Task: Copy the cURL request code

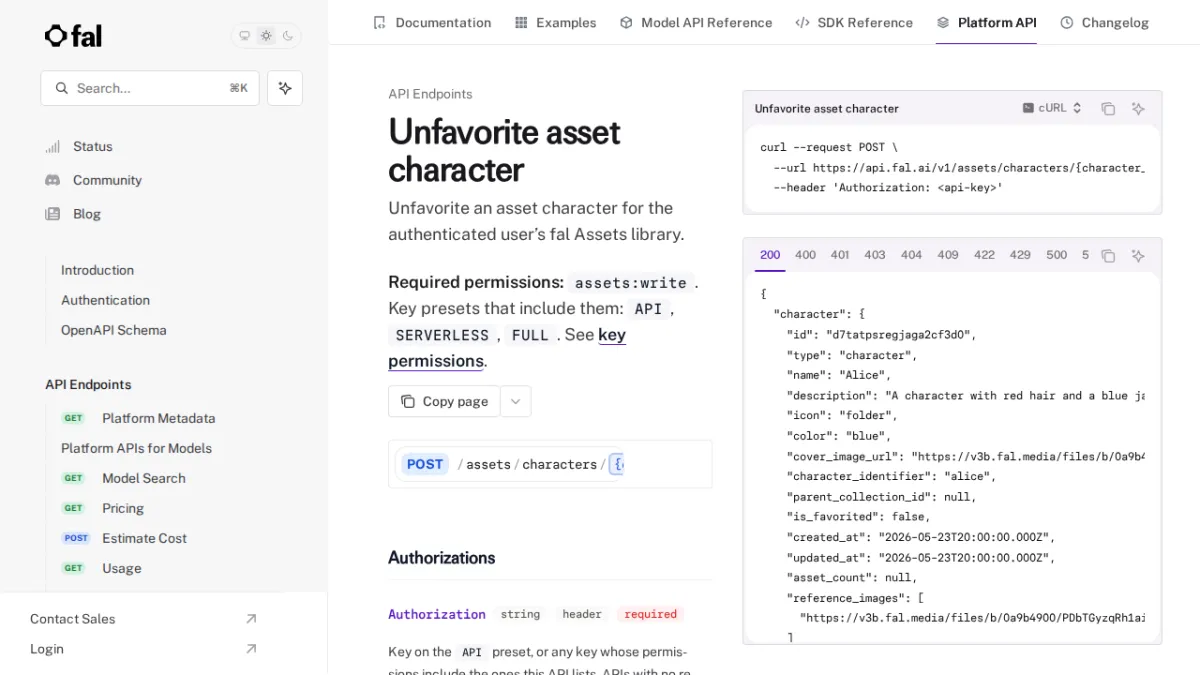Action: [x=1108, y=109]
